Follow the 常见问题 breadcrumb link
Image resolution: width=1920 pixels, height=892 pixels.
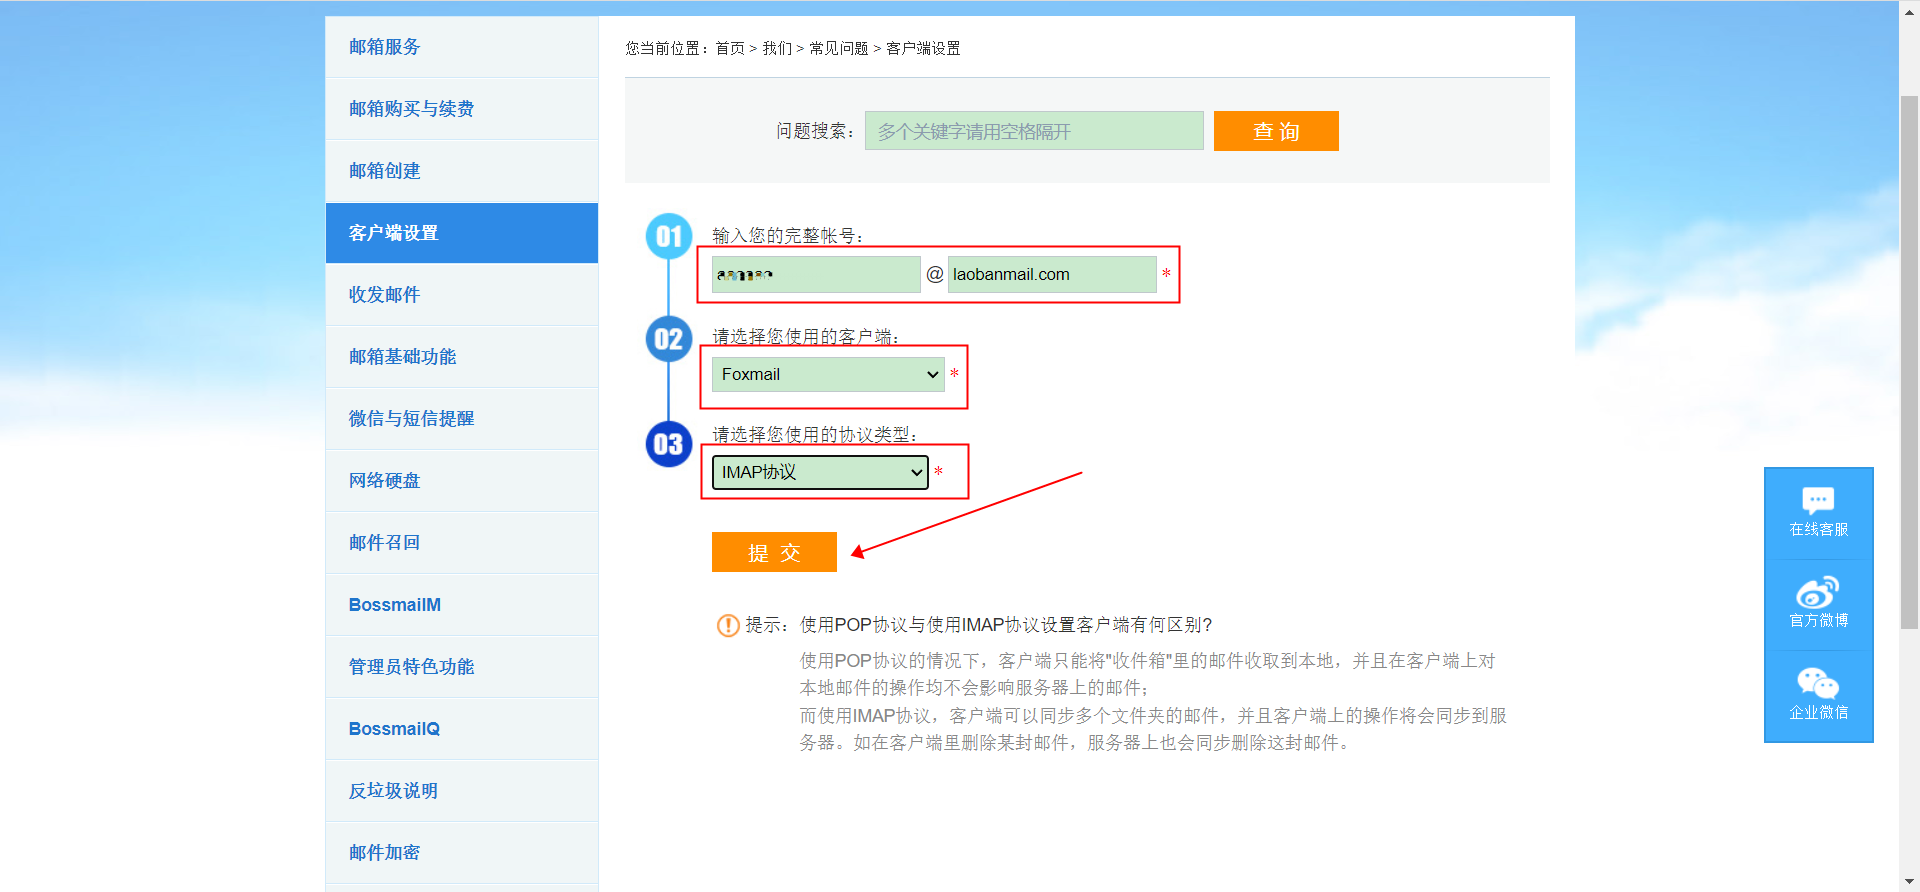tap(839, 48)
